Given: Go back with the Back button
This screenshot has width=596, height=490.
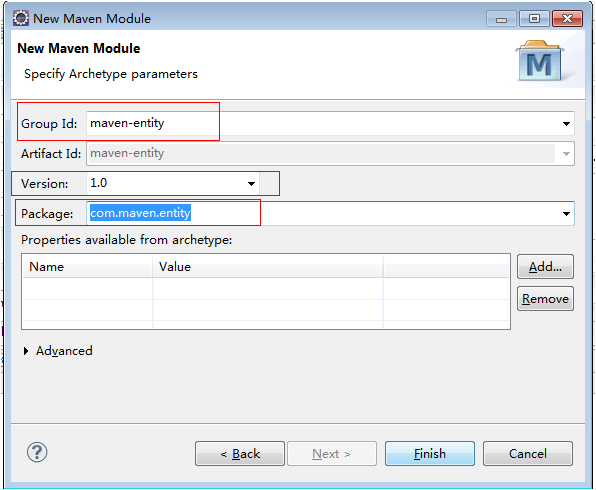Looking at the screenshot, I should click(x=240, y=454).
